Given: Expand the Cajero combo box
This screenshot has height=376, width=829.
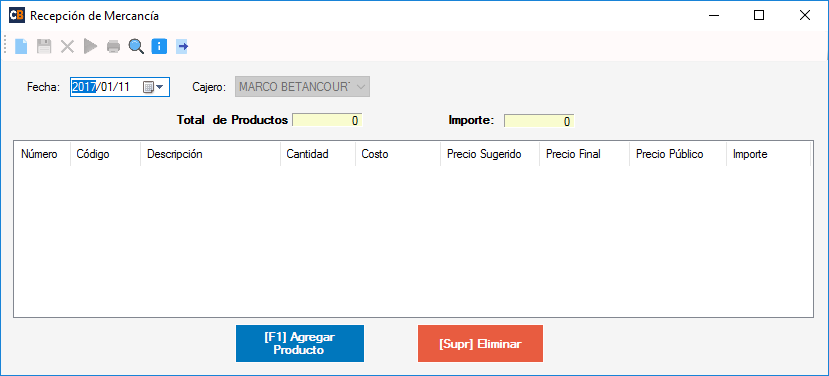Looking at the screenshot, I should [x=361, y=87].
